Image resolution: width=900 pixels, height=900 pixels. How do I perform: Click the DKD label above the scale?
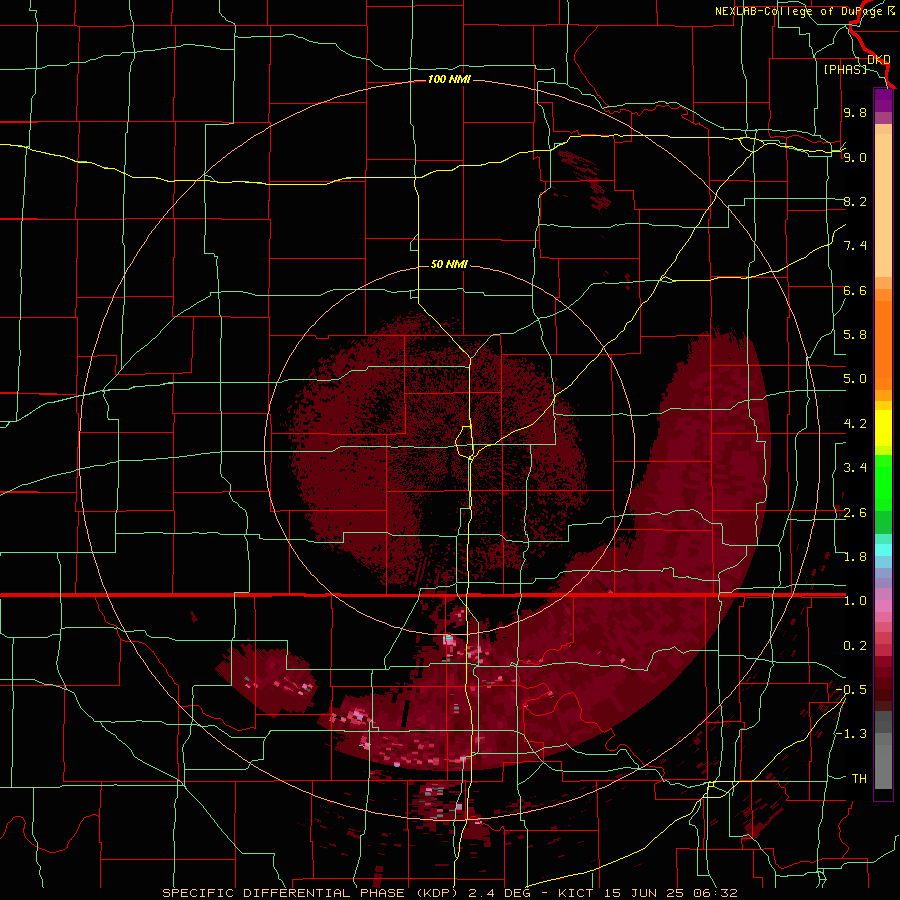878,59
